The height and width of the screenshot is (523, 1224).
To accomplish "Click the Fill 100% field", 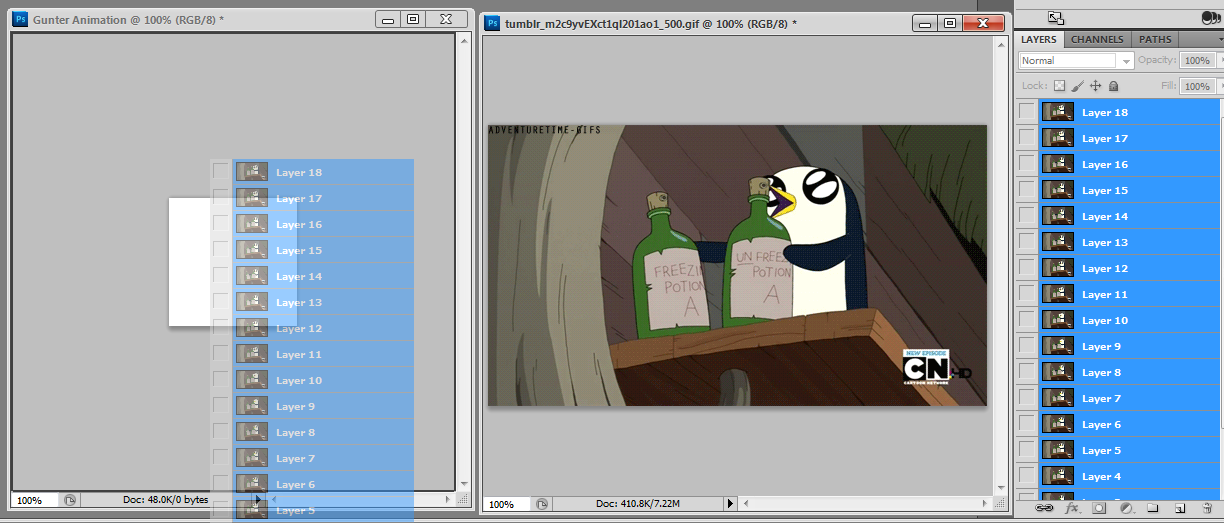I will pyautogui.click(x=1196, y=87).
